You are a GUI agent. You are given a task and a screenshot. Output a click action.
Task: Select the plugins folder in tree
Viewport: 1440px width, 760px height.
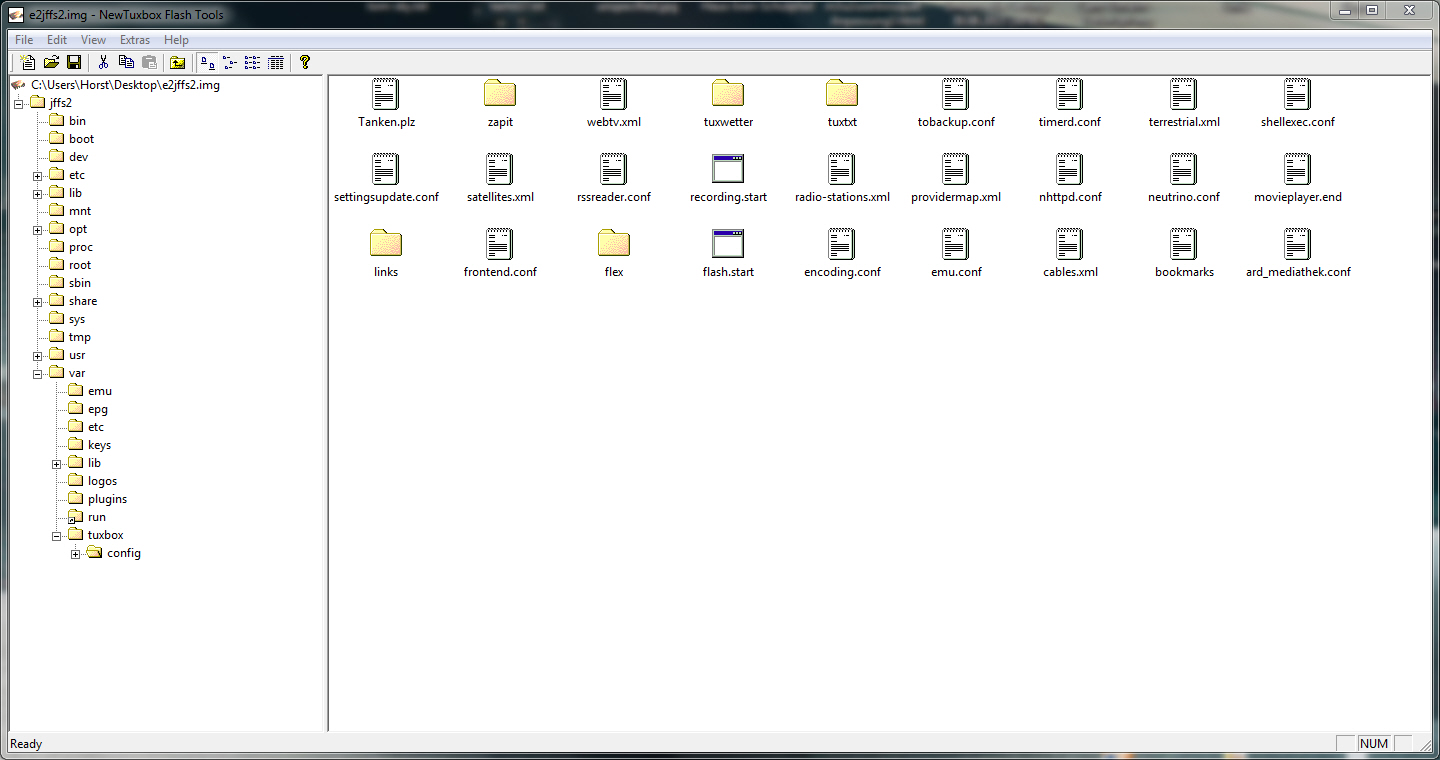(x=107, y=499)
